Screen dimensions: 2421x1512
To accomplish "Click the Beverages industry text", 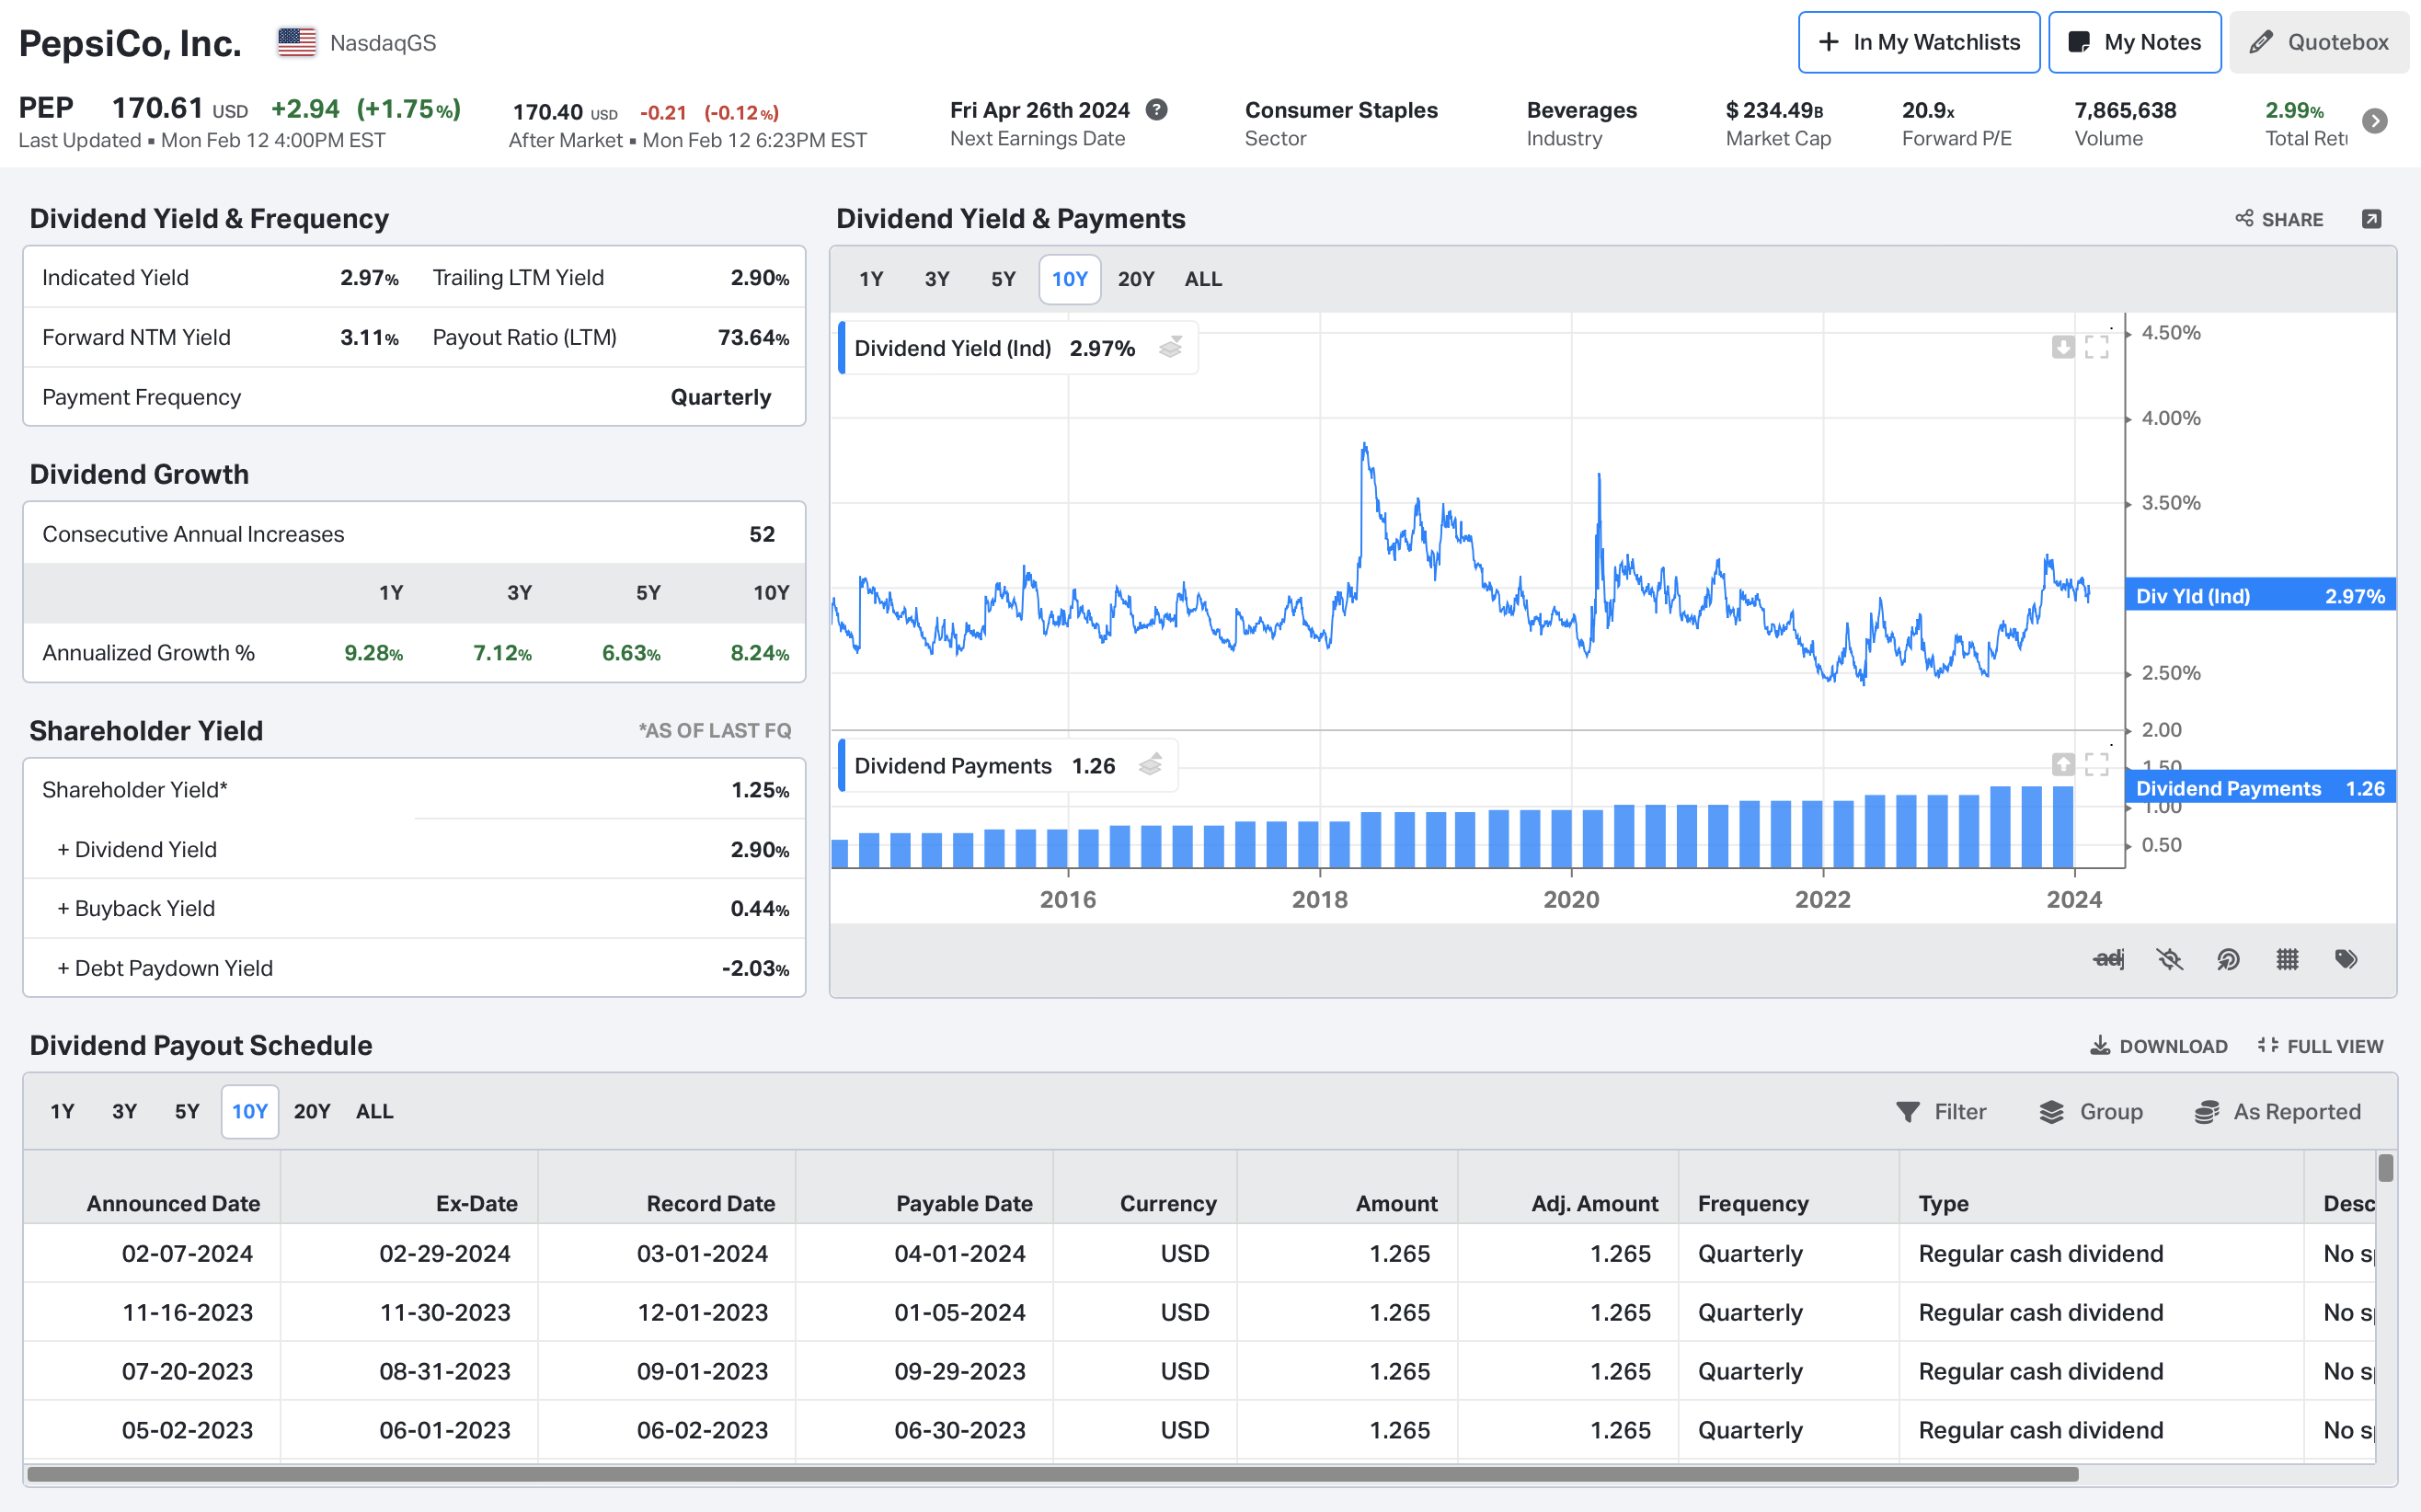I will 1581,110.
